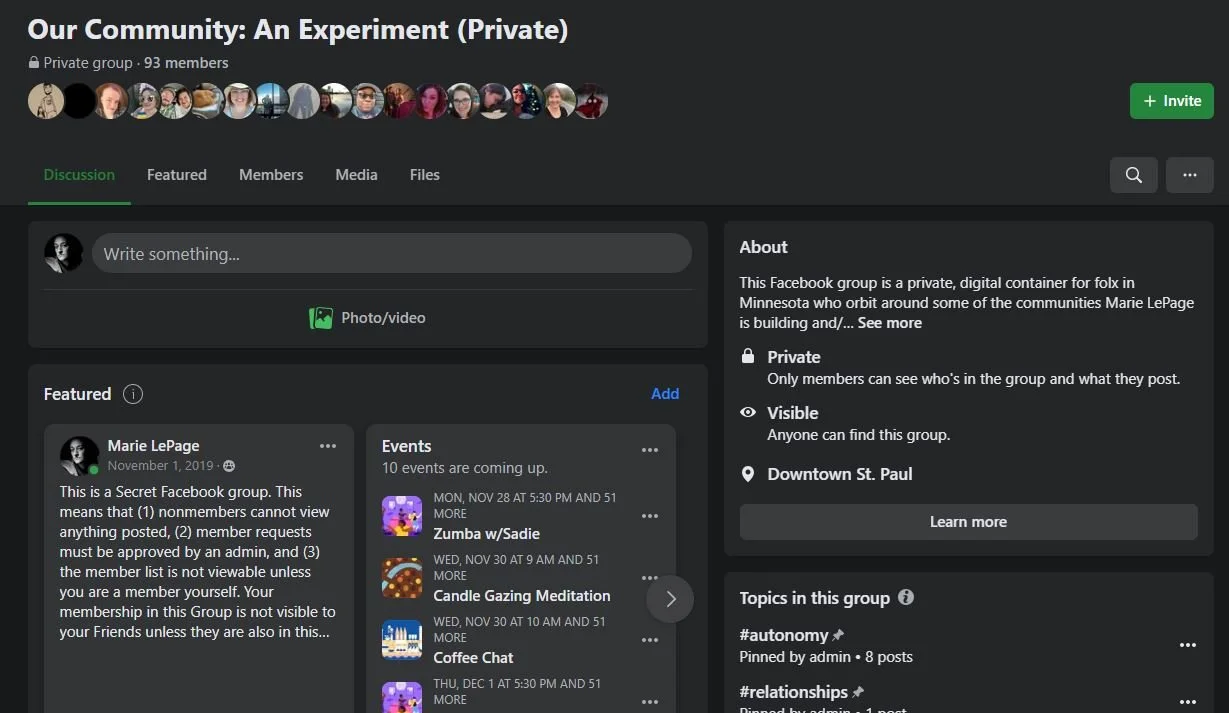Viewport: 1229px width, 713px height.
Task: Click the post audience icon next to November 1, 2019
Action: [x=229, y=466]
